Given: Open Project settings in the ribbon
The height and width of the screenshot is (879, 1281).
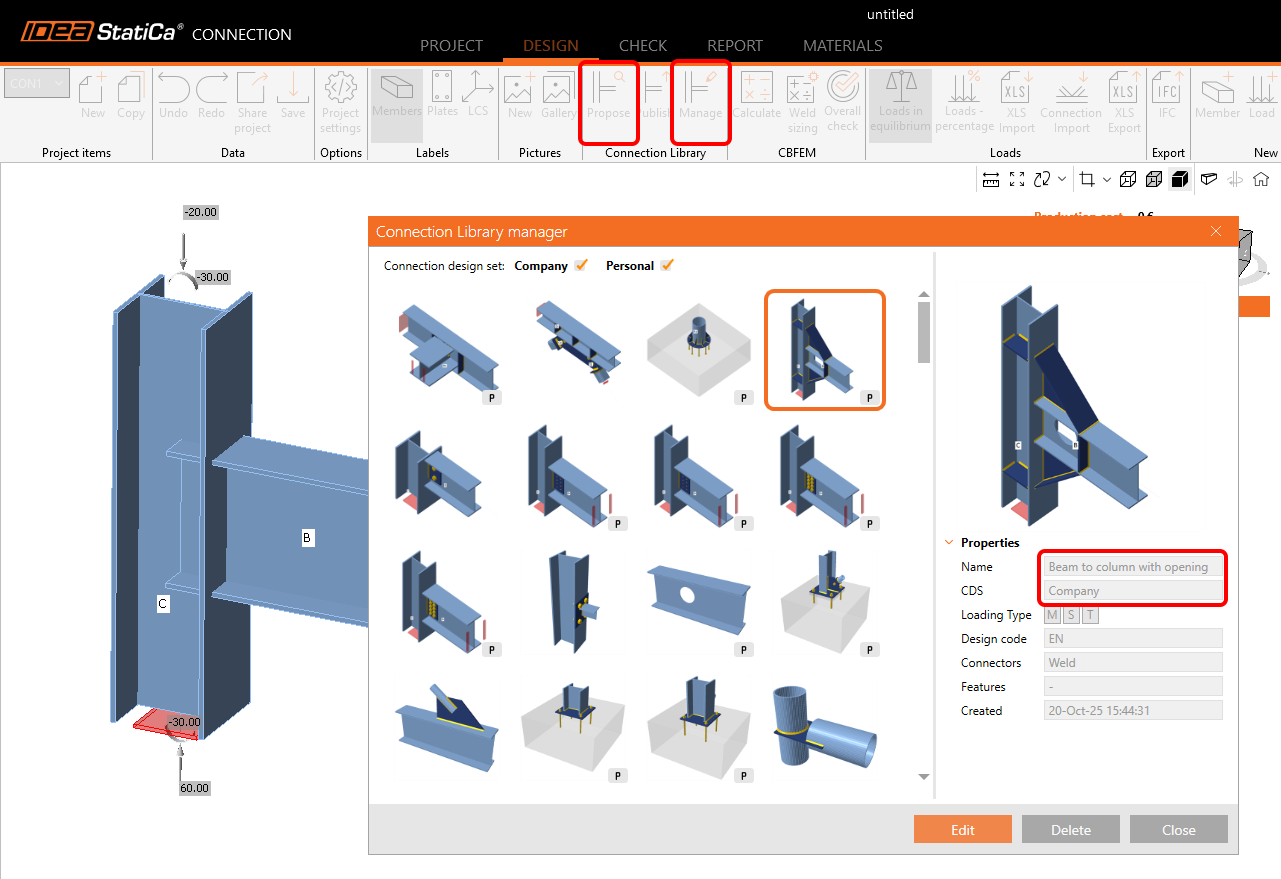Looking at the screenshot, I should click(x=340, y=100).
